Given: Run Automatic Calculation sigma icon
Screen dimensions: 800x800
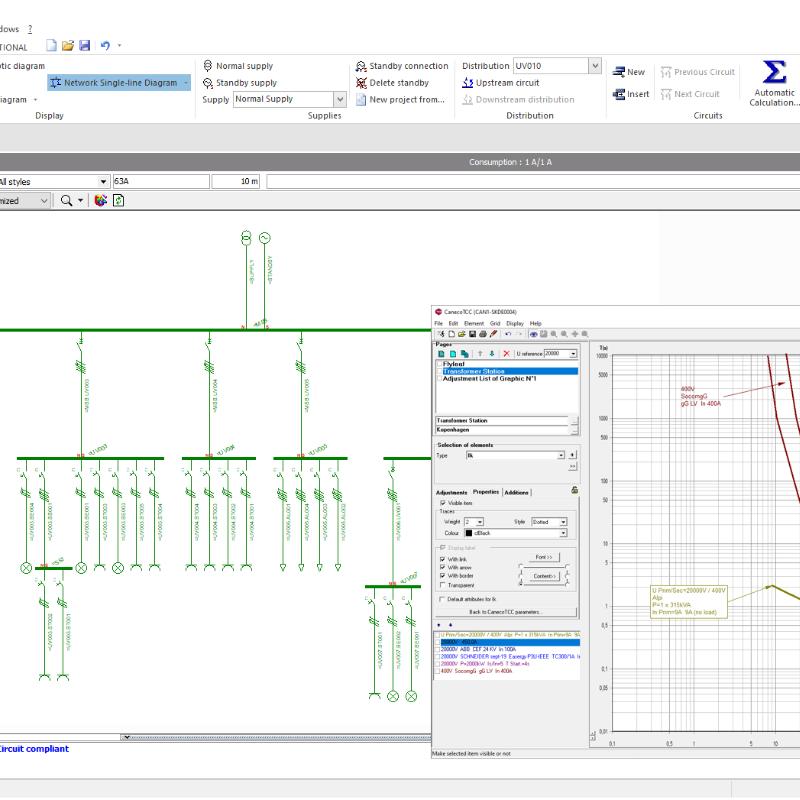Looking at the screenshot, I should [773, 71].
